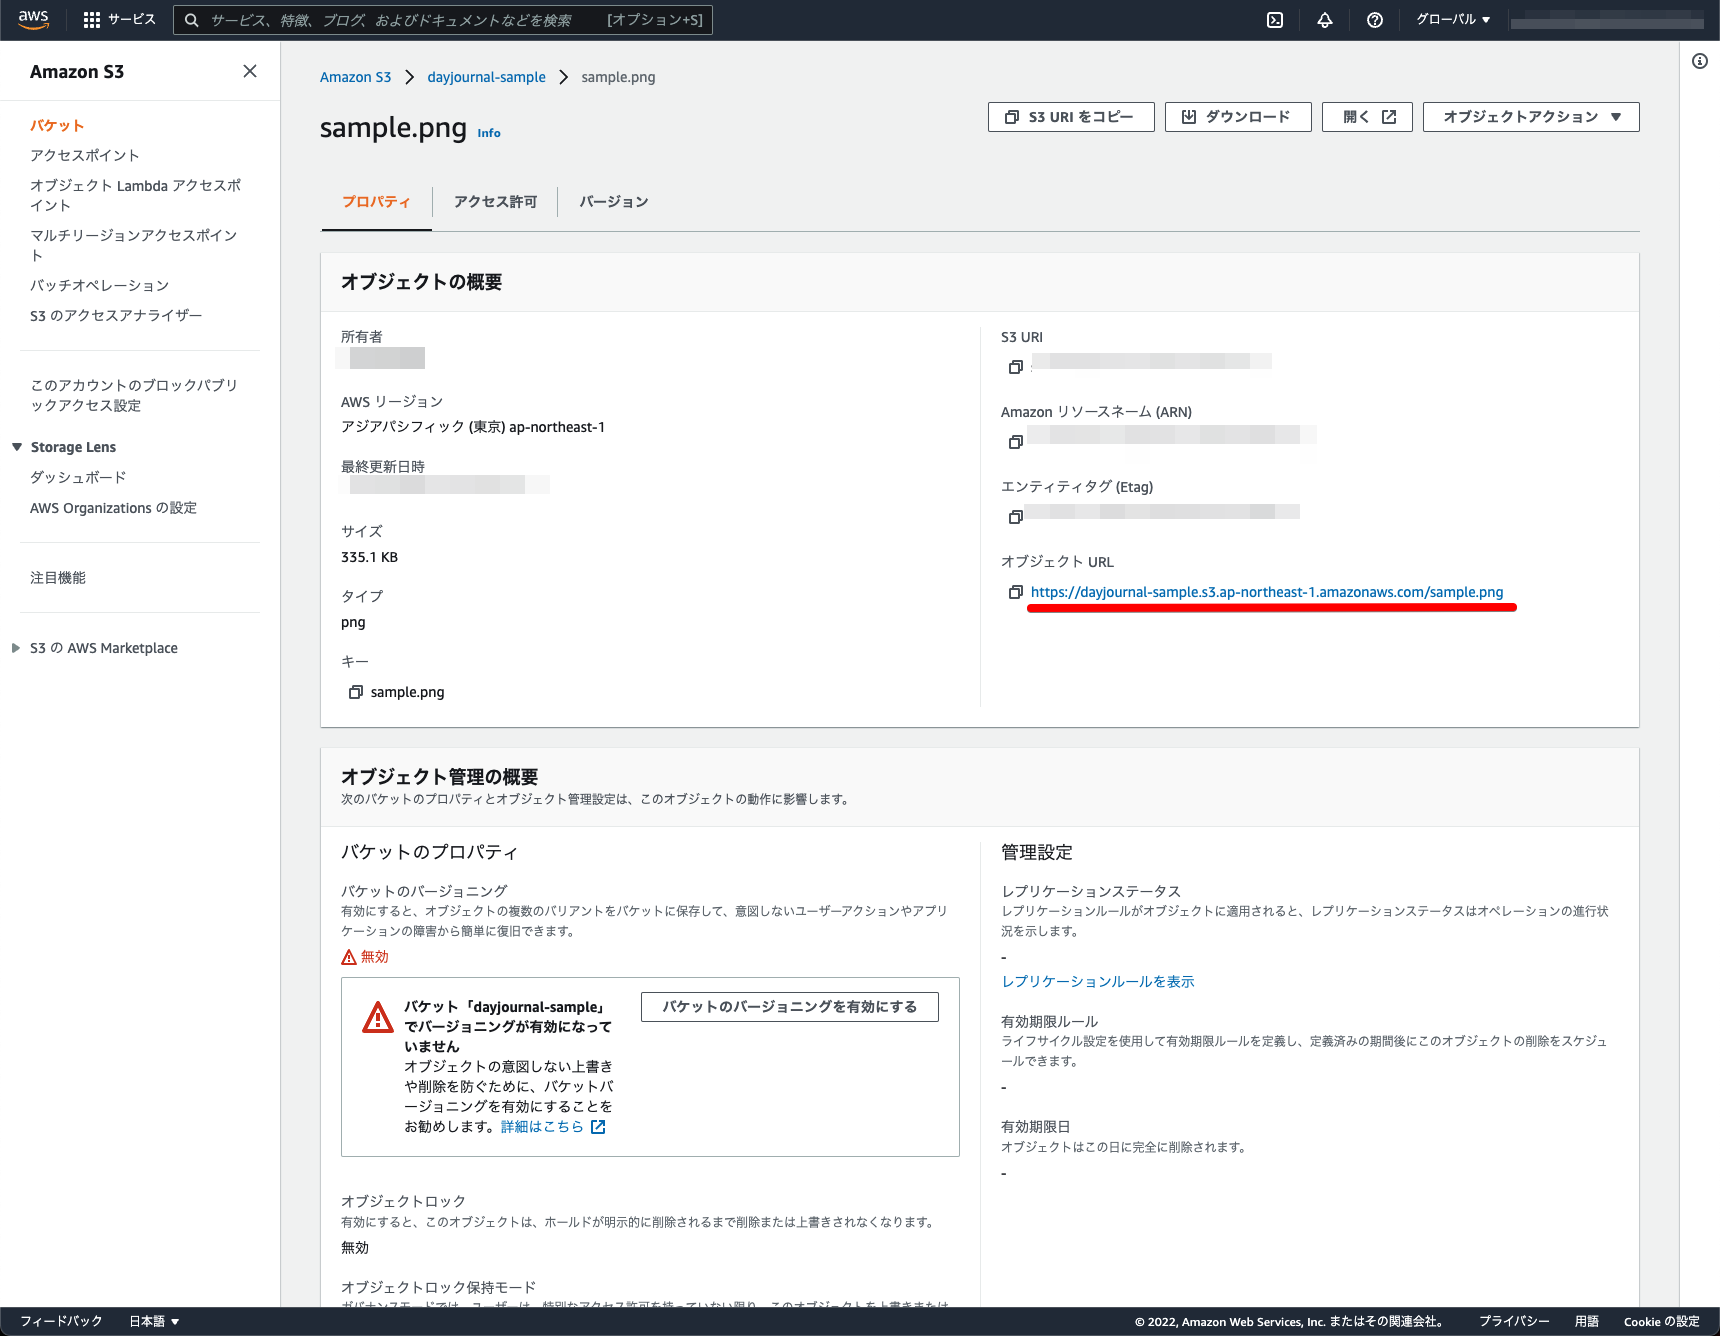Click the Amazon S3 breadcrumb link
The height and width of the screenshot is (1336, 1720).
coord(355,77)
